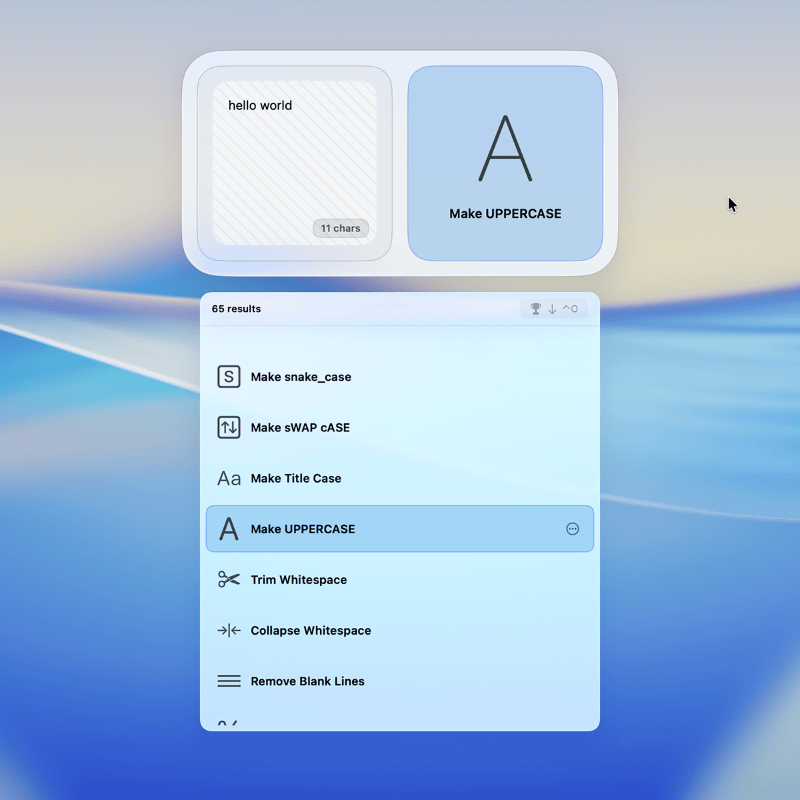Click the 65 results count text
This screenshot has width=800, height=800.
[236, 309]
